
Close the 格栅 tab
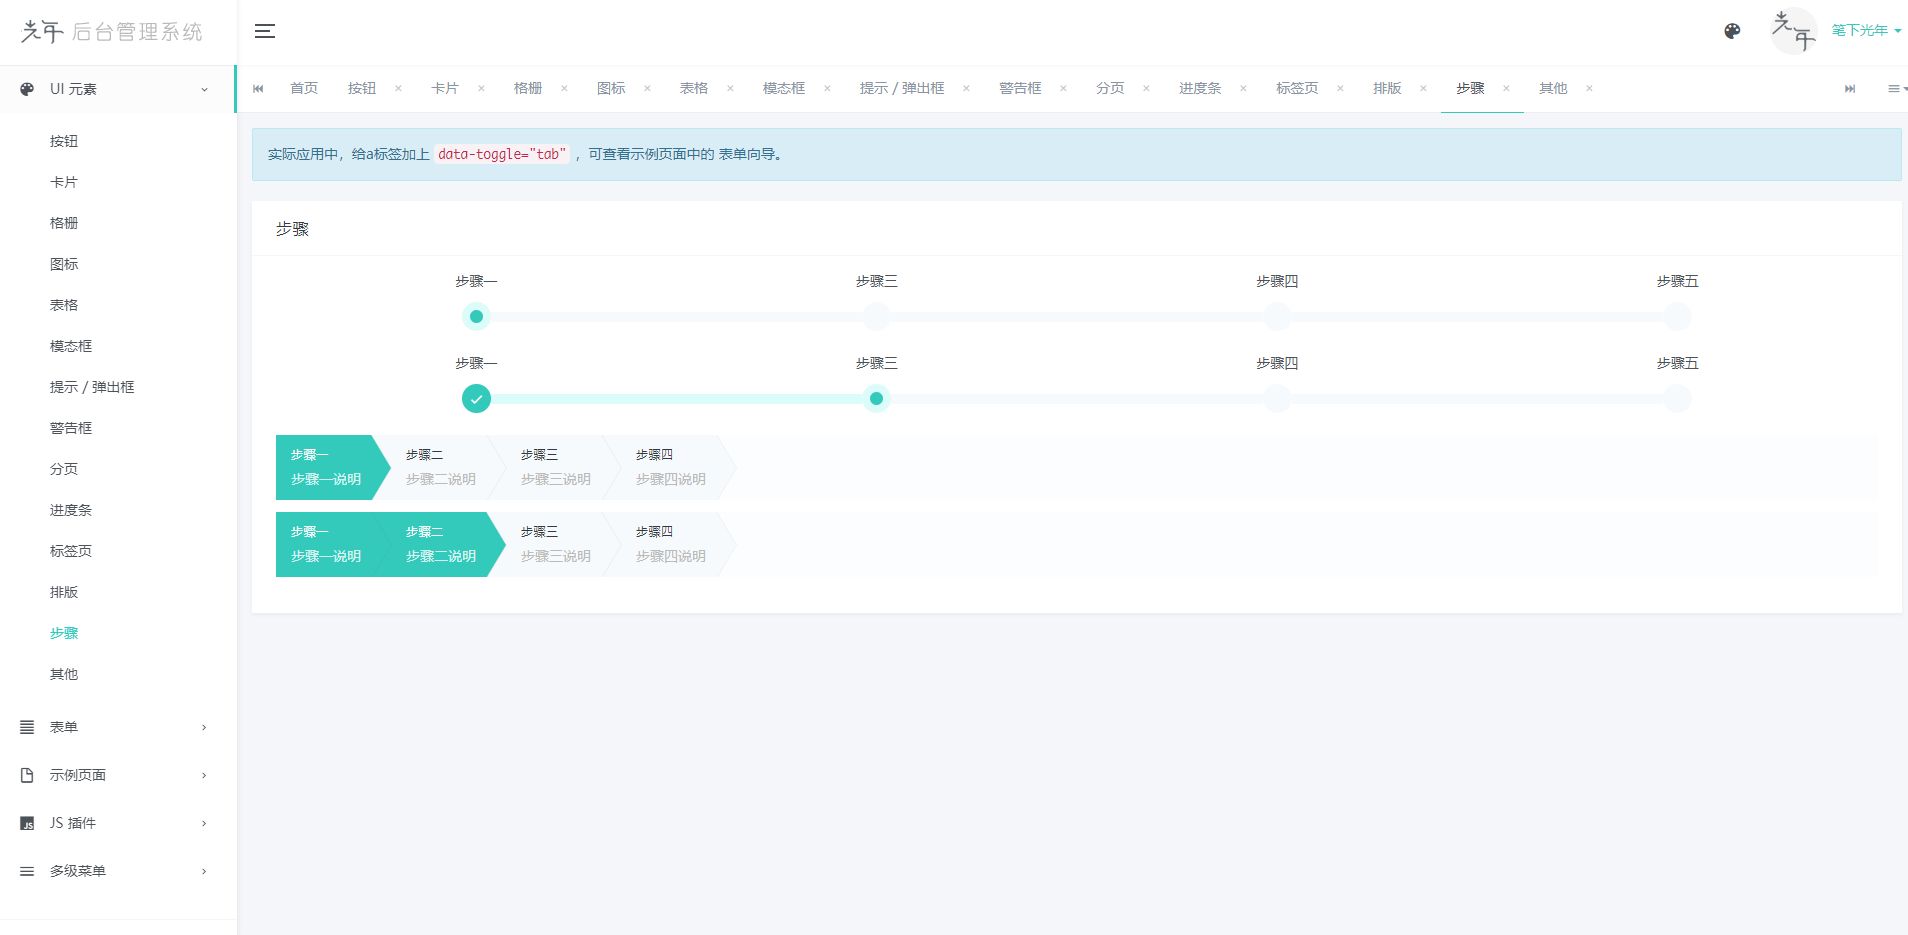[x=564, y=88]
